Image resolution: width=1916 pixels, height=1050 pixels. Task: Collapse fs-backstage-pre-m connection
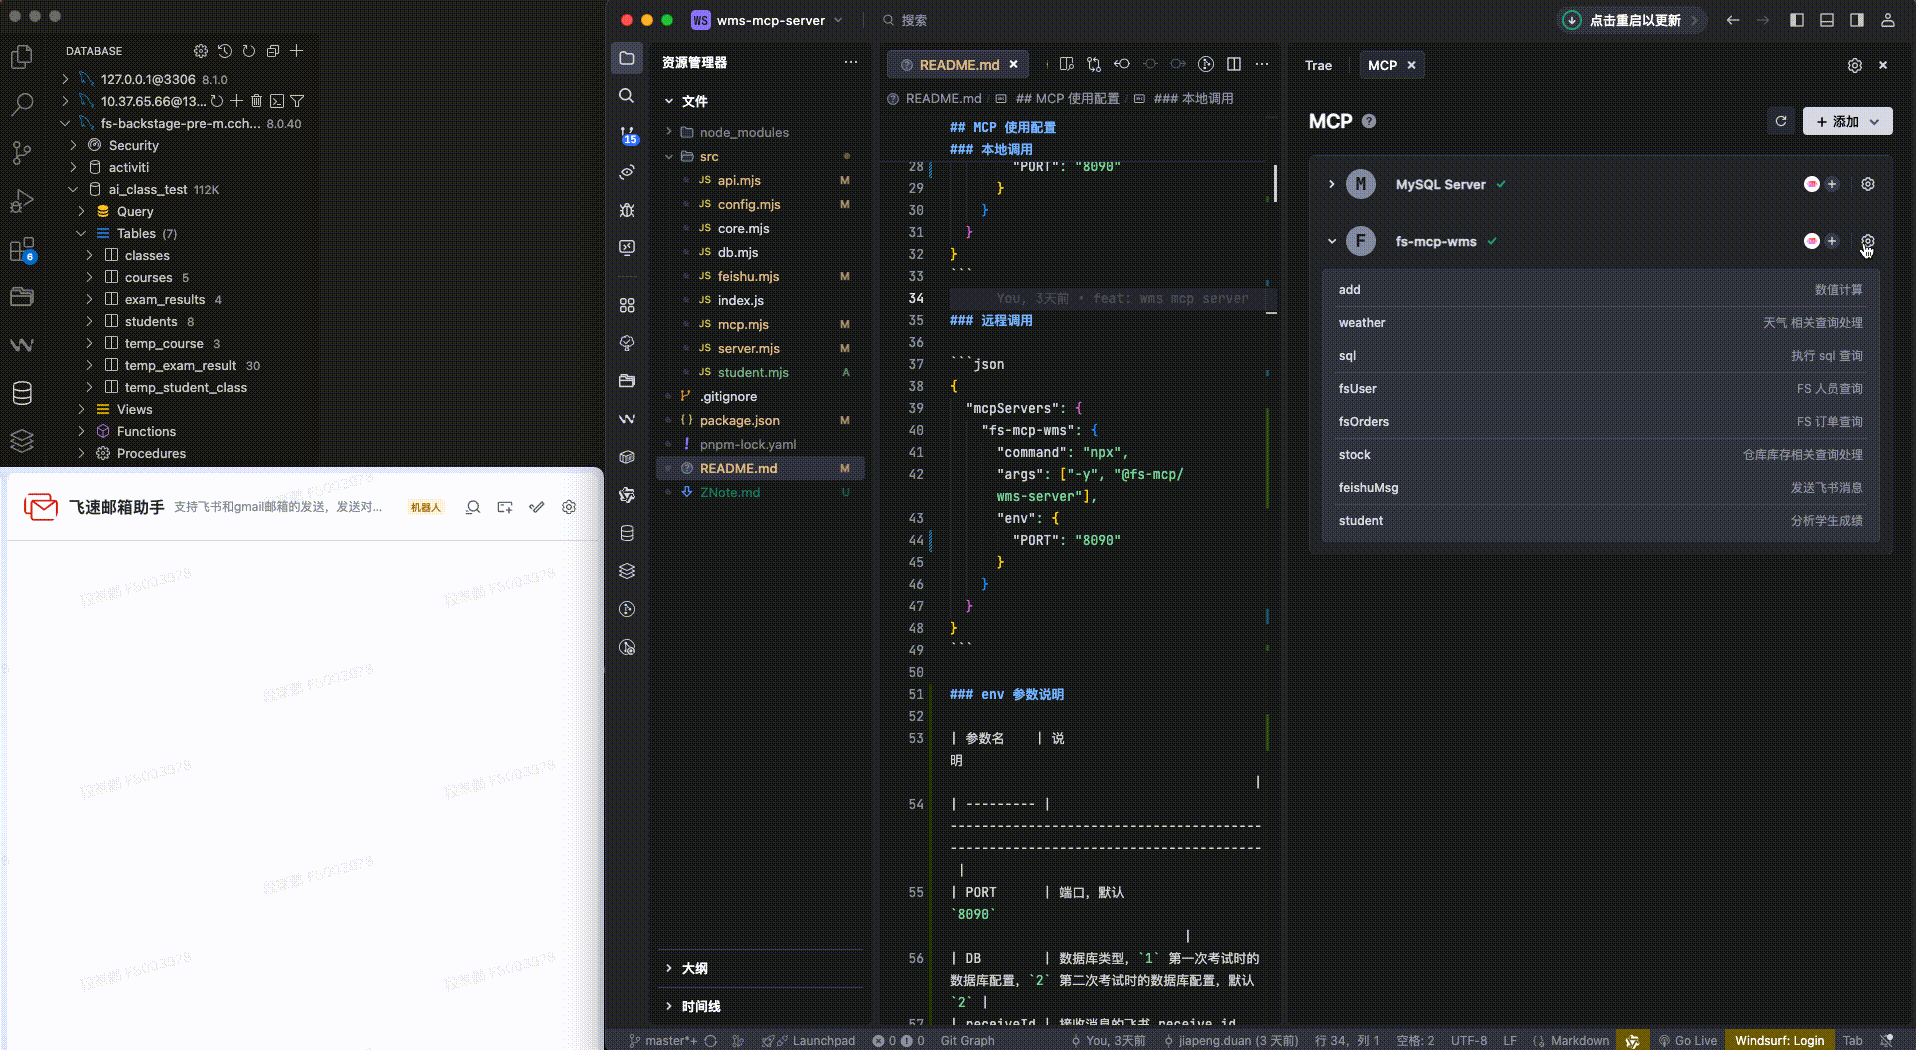(x=65, y=123)
